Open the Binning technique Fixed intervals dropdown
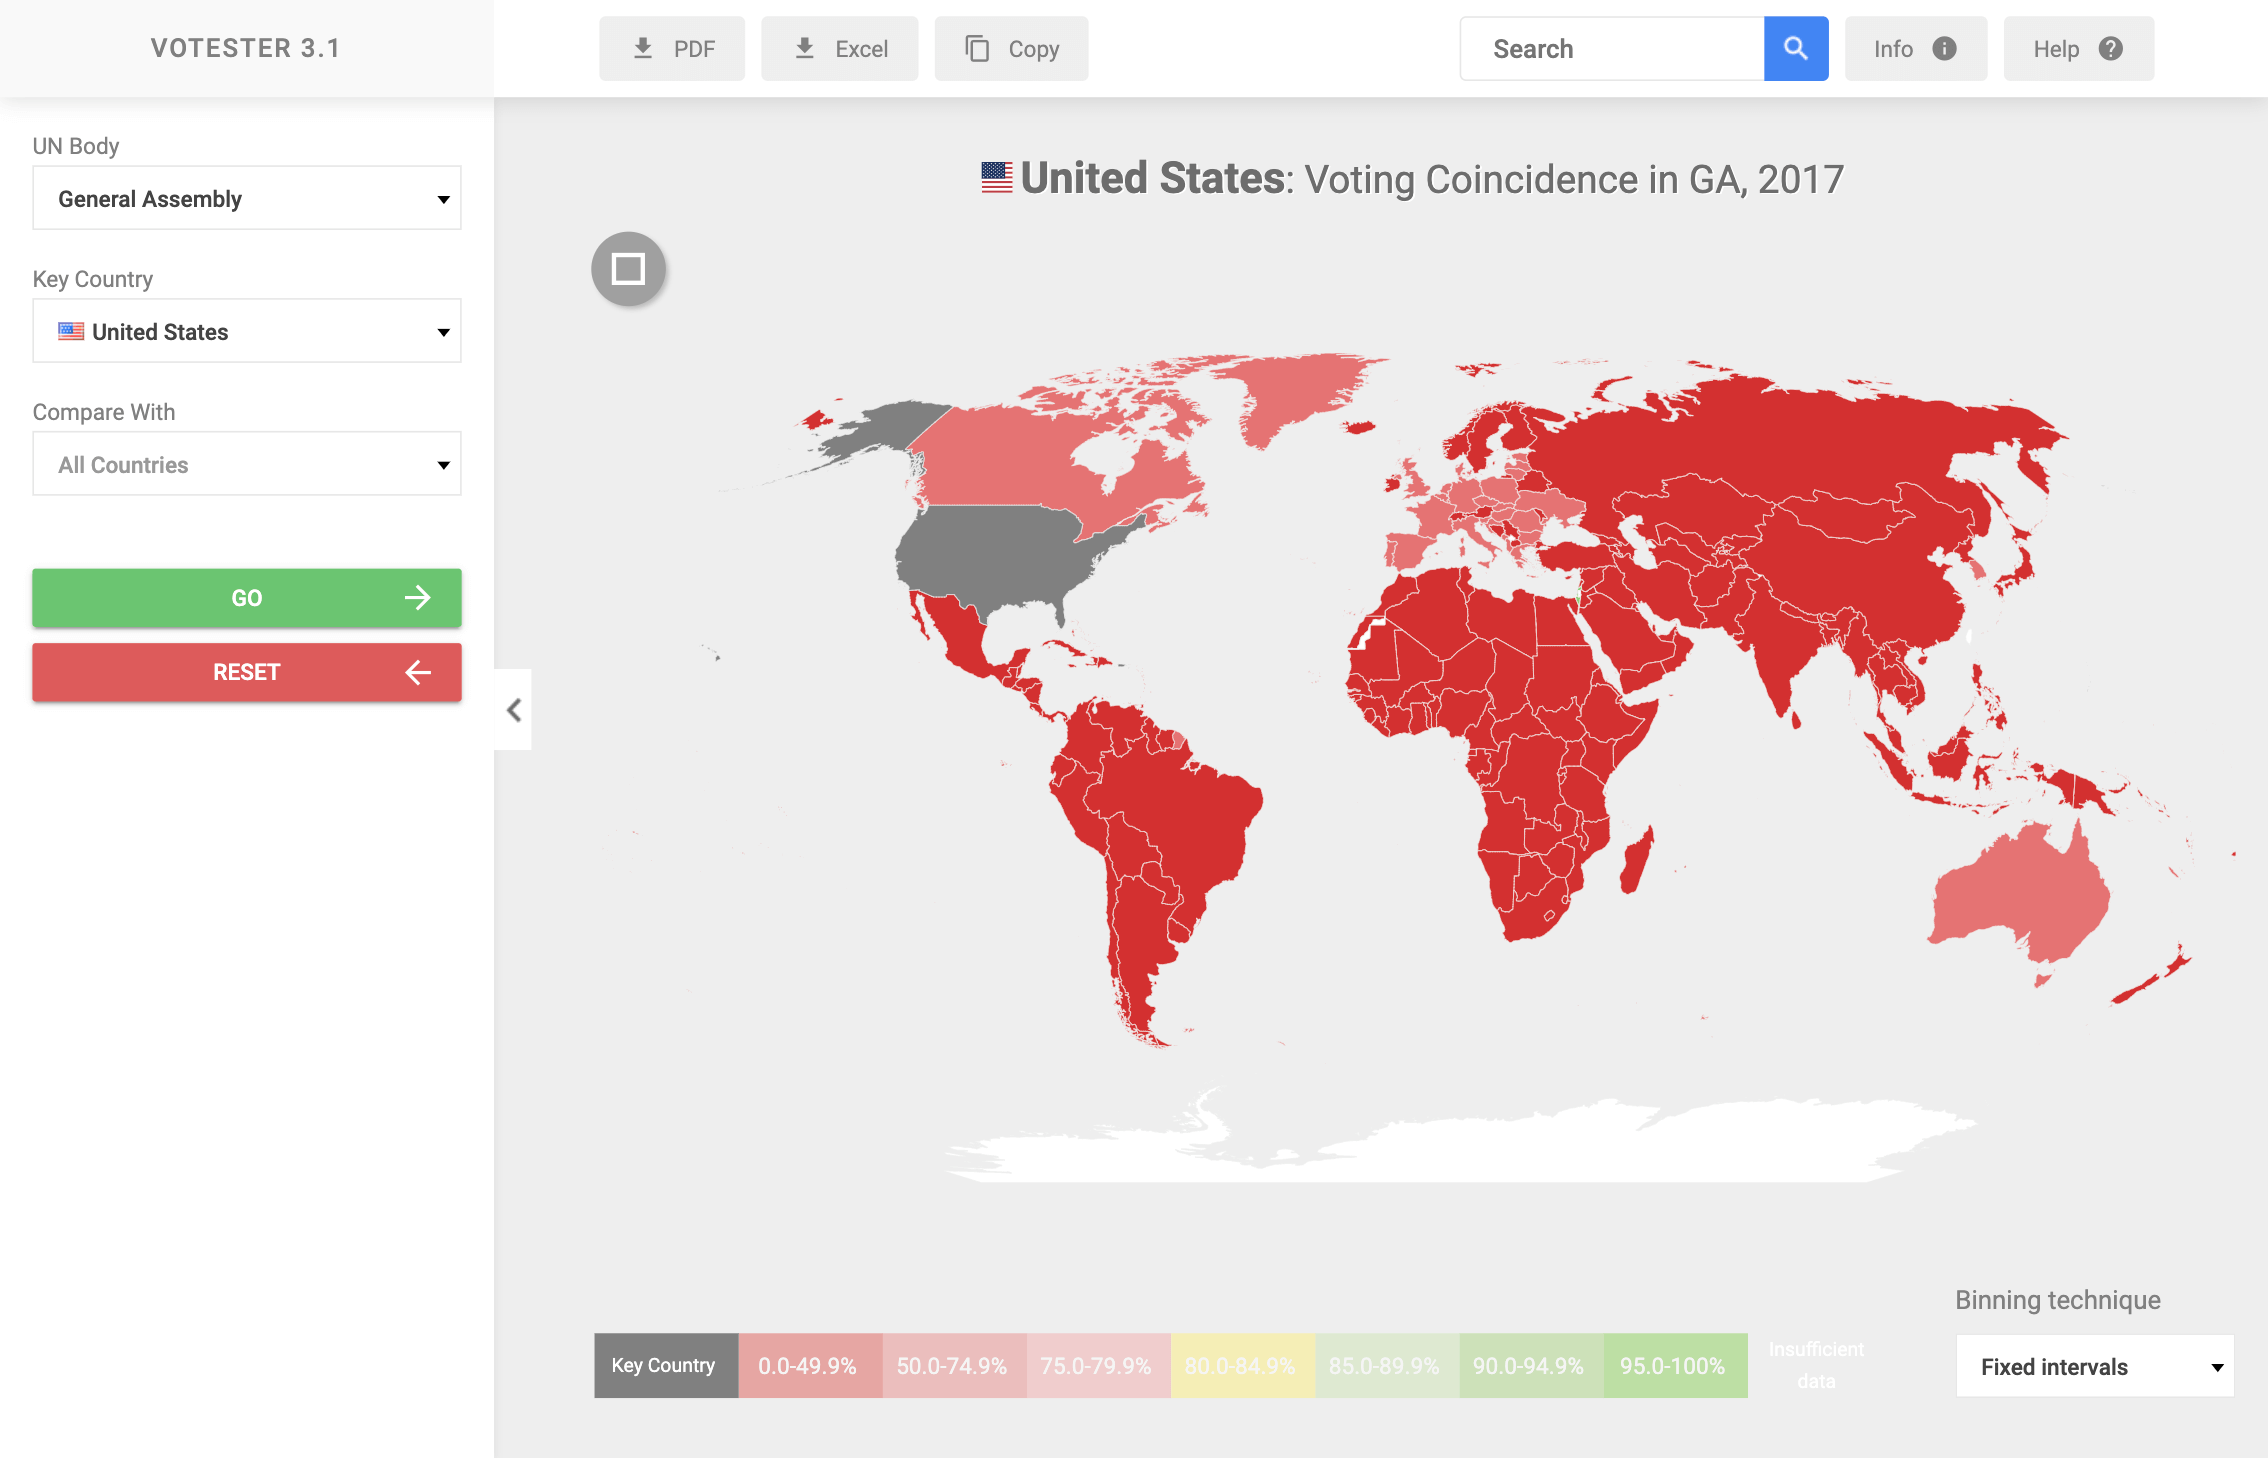The width and height of the screenshot is (2268, 1458). 2094,1366
